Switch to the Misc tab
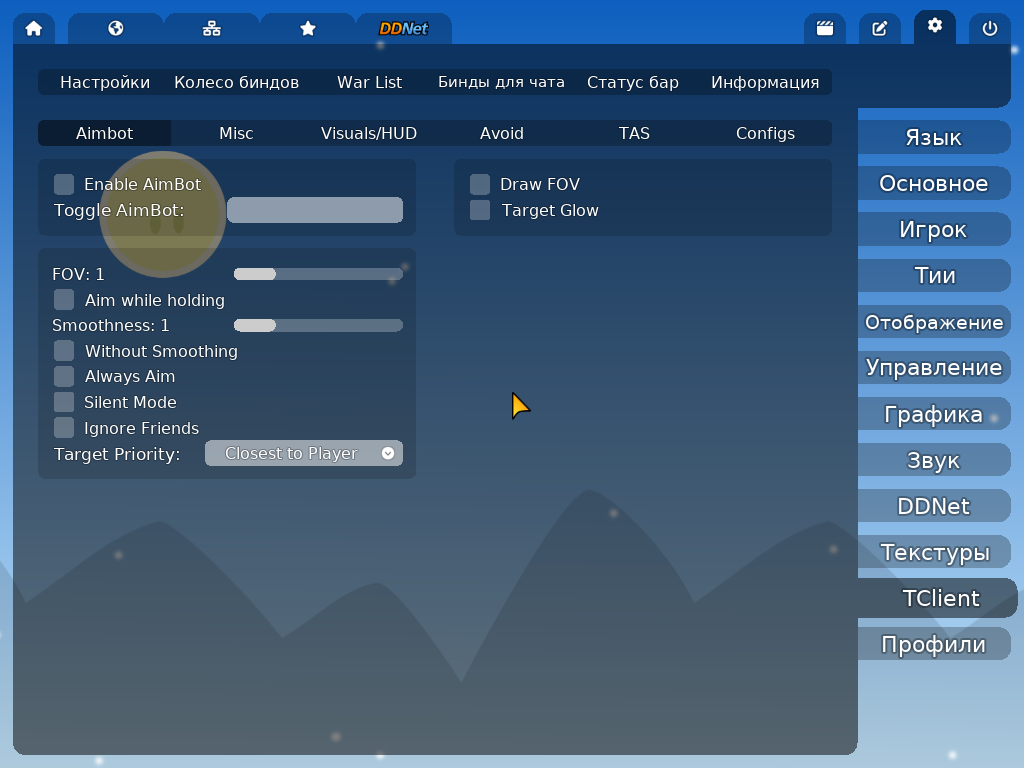The image size is (1024, 768). (236, 133)
